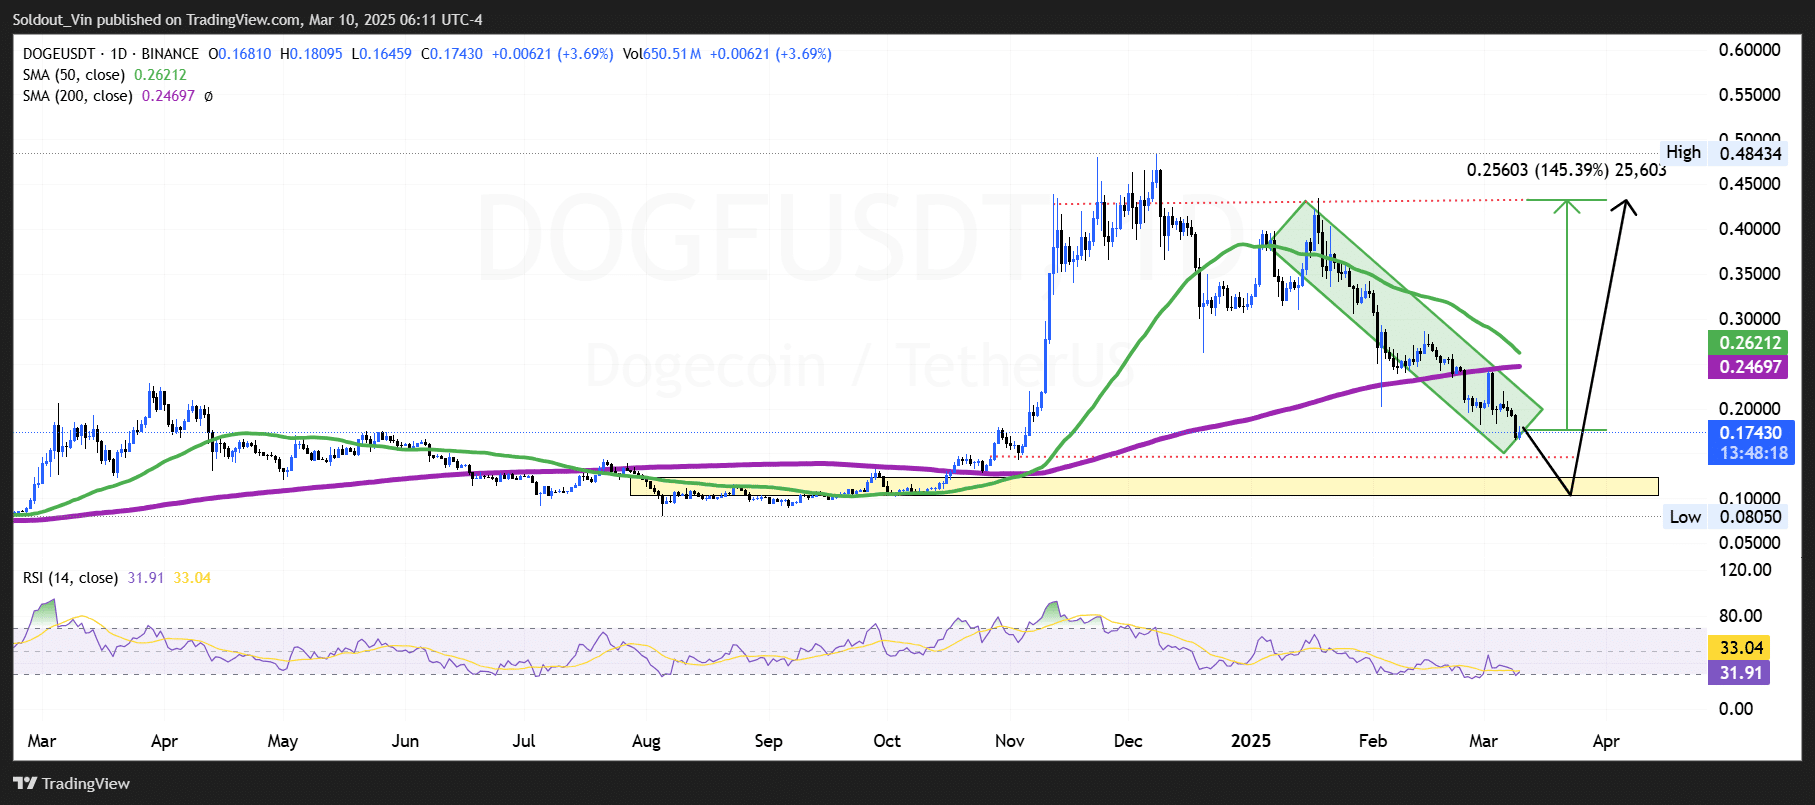Image resolution: width=1815 pixels, height=805 pixels.
Task: Click the 80.00 RSI axis level
Action: click(x=1740, y=616)
